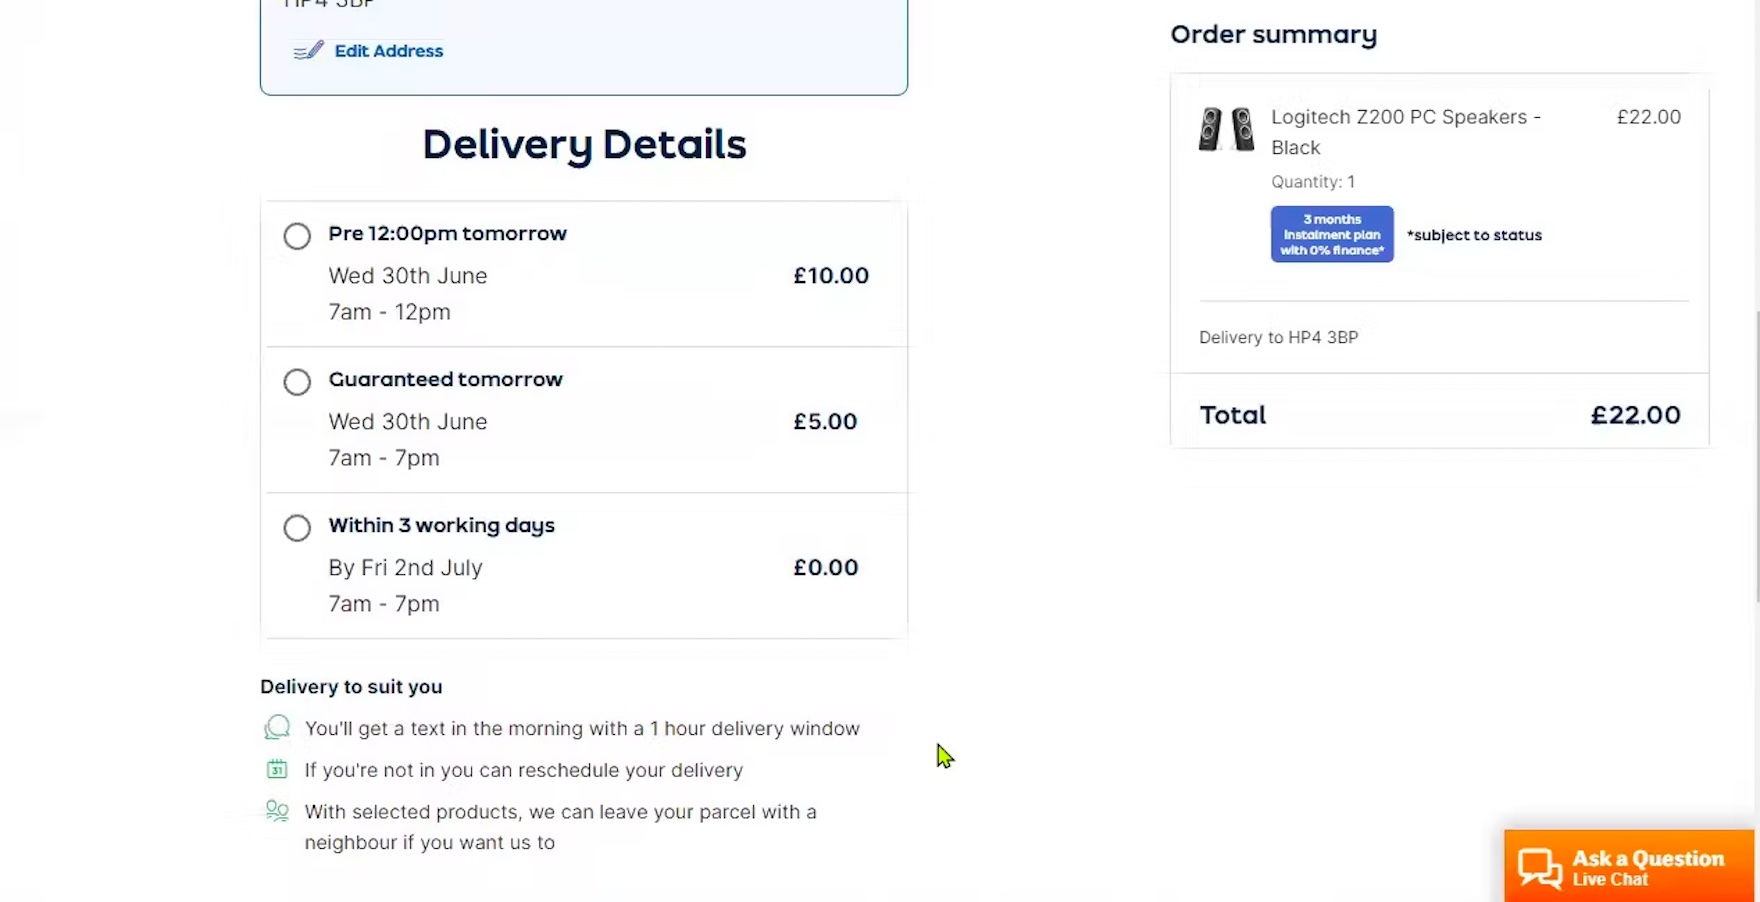Open the Edit Address link

click(x=388, y=51)
